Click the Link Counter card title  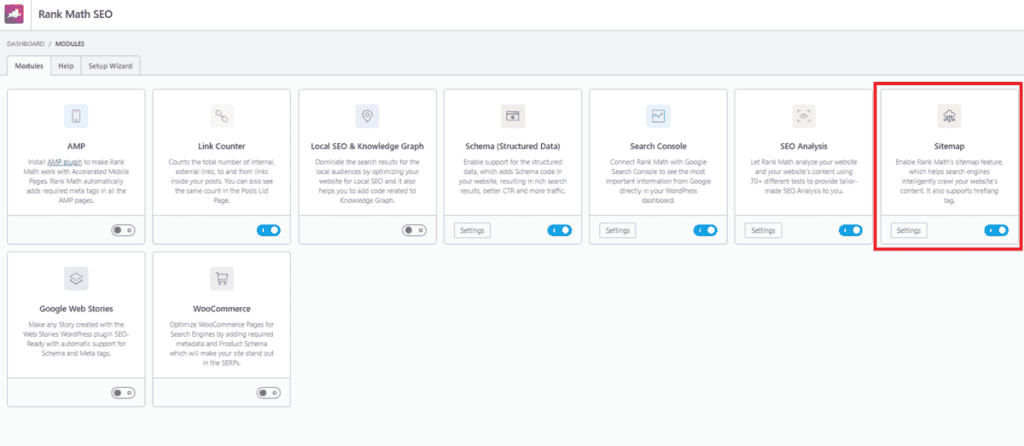pos(221,146)
